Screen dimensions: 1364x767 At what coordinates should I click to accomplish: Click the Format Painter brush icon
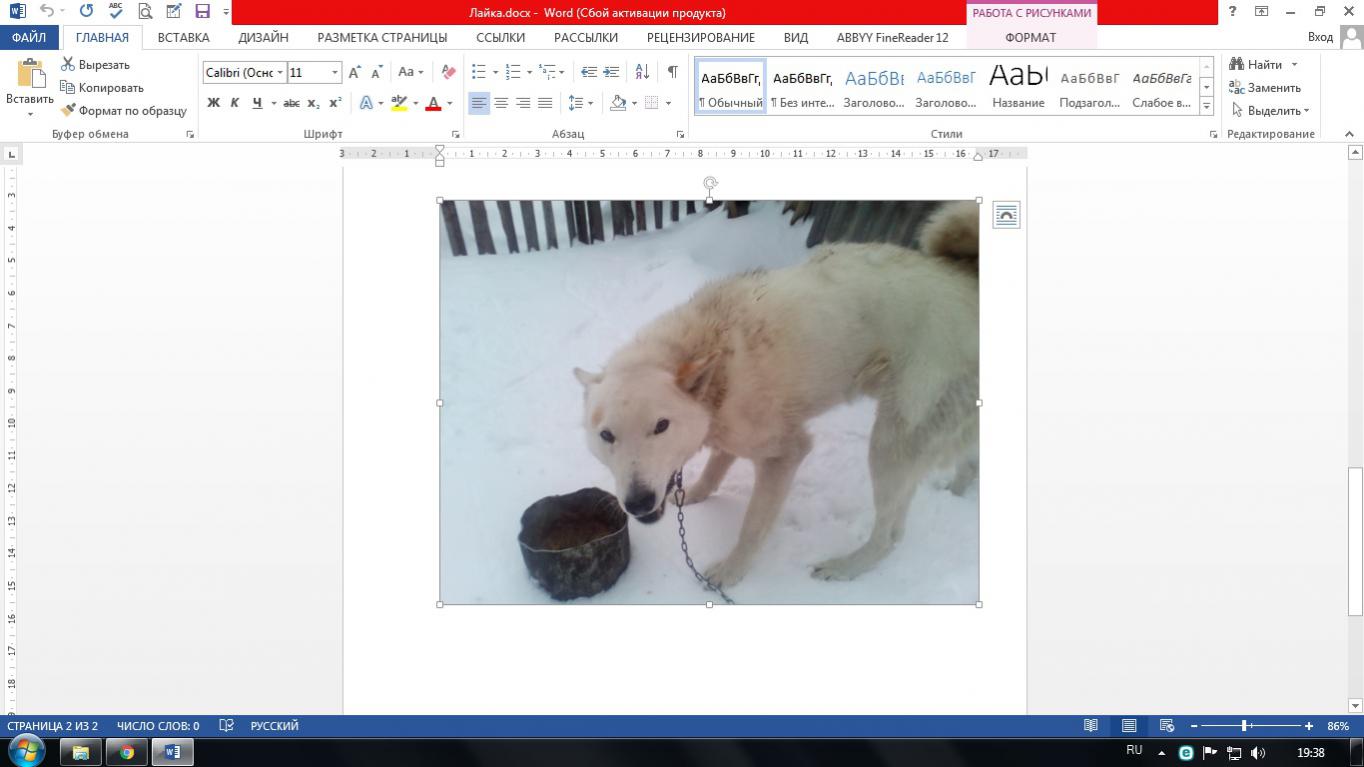pos(69,111)
